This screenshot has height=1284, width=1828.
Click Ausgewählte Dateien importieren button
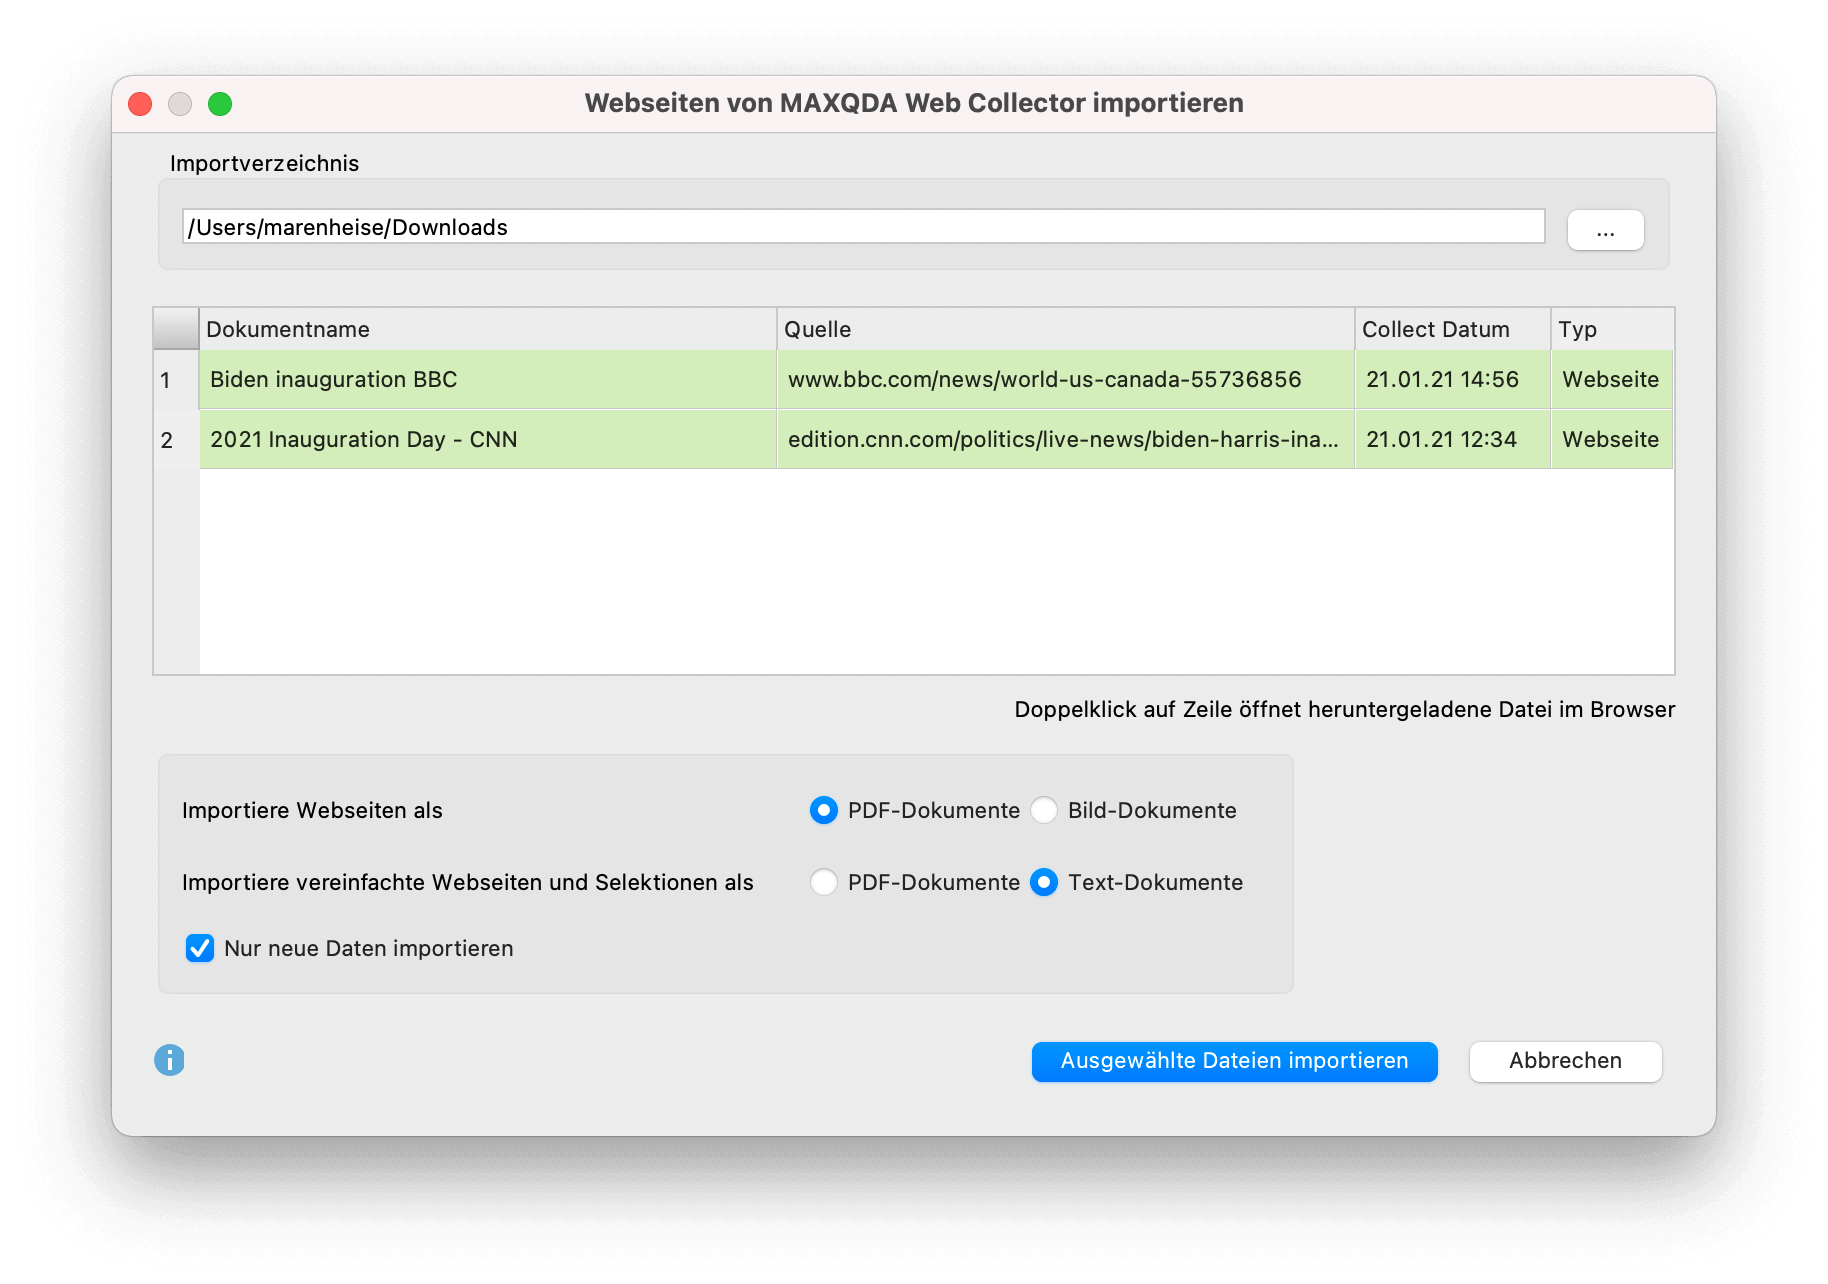1234,1061
